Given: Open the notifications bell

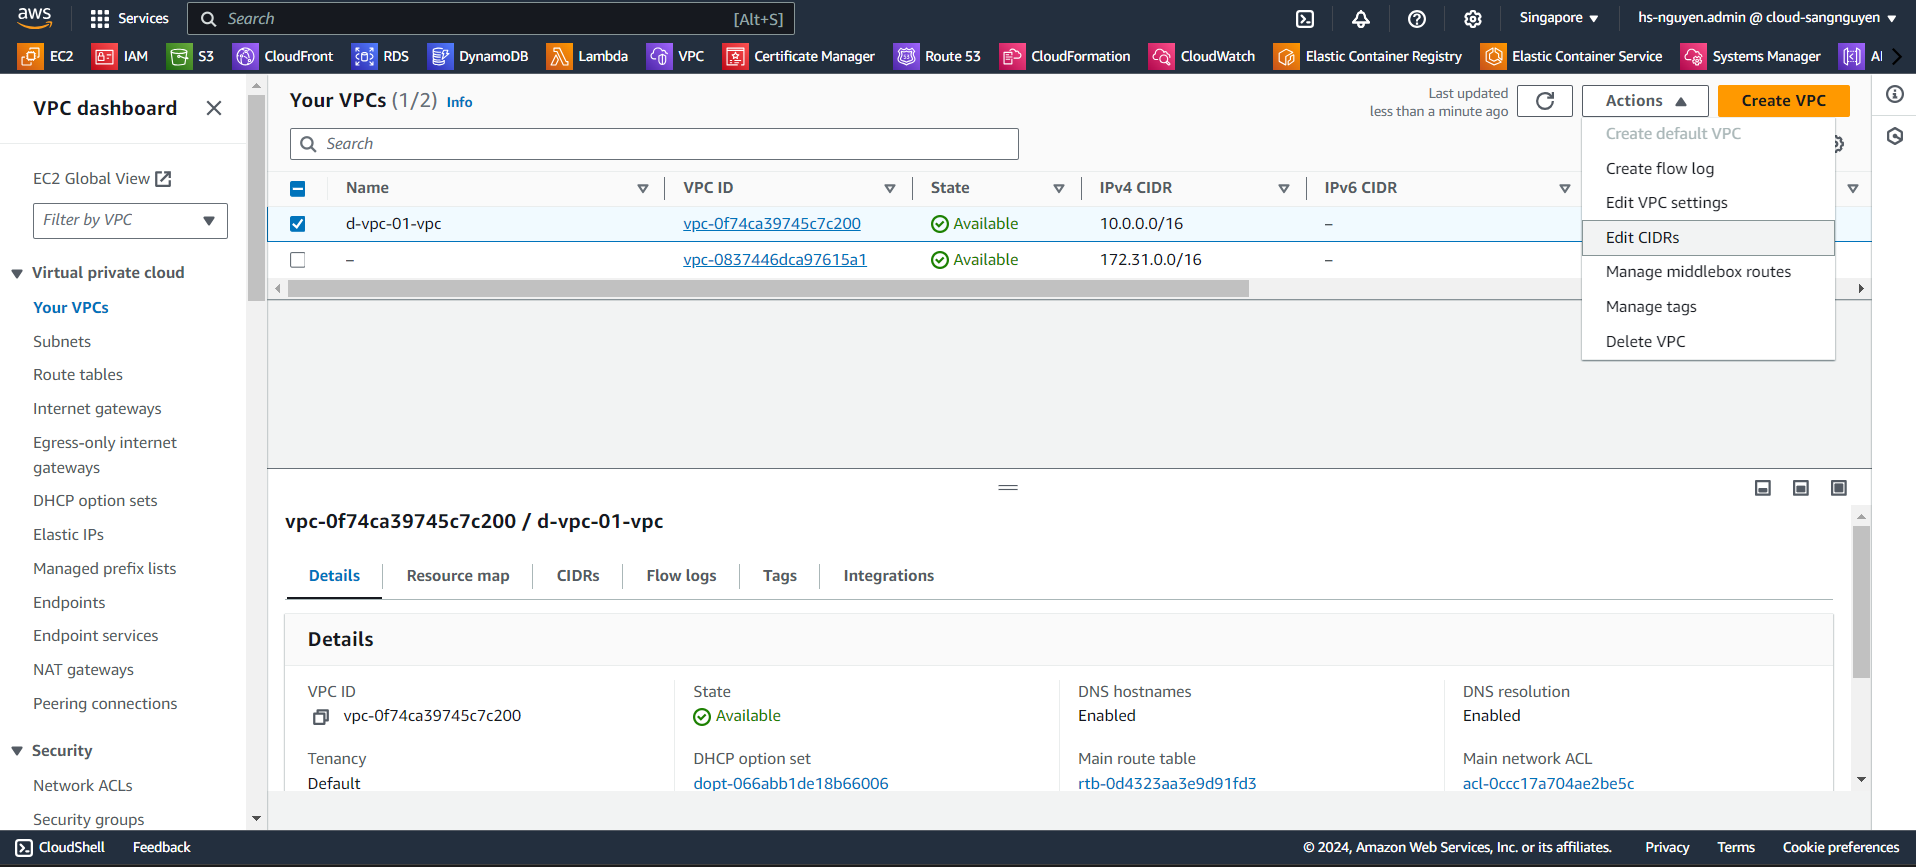Looking at the screenshot, I should (x=1361, y=18).
